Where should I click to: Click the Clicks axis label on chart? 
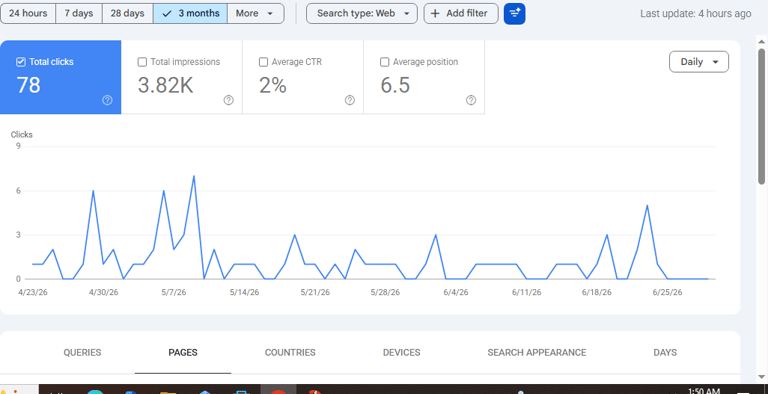(22, 134)
